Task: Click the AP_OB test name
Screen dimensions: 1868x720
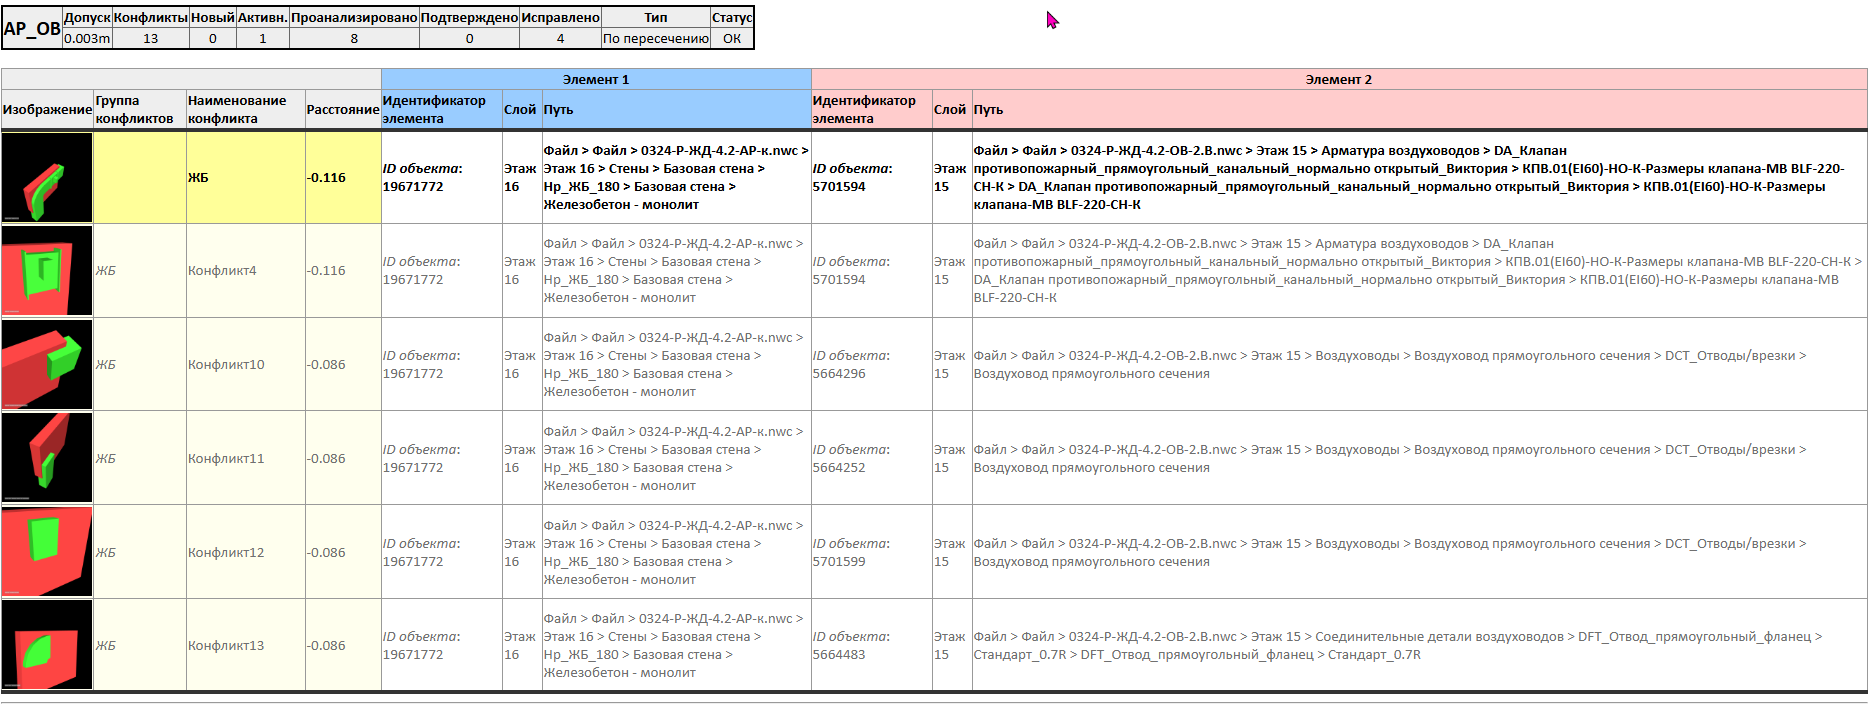Action: [32, 28]
